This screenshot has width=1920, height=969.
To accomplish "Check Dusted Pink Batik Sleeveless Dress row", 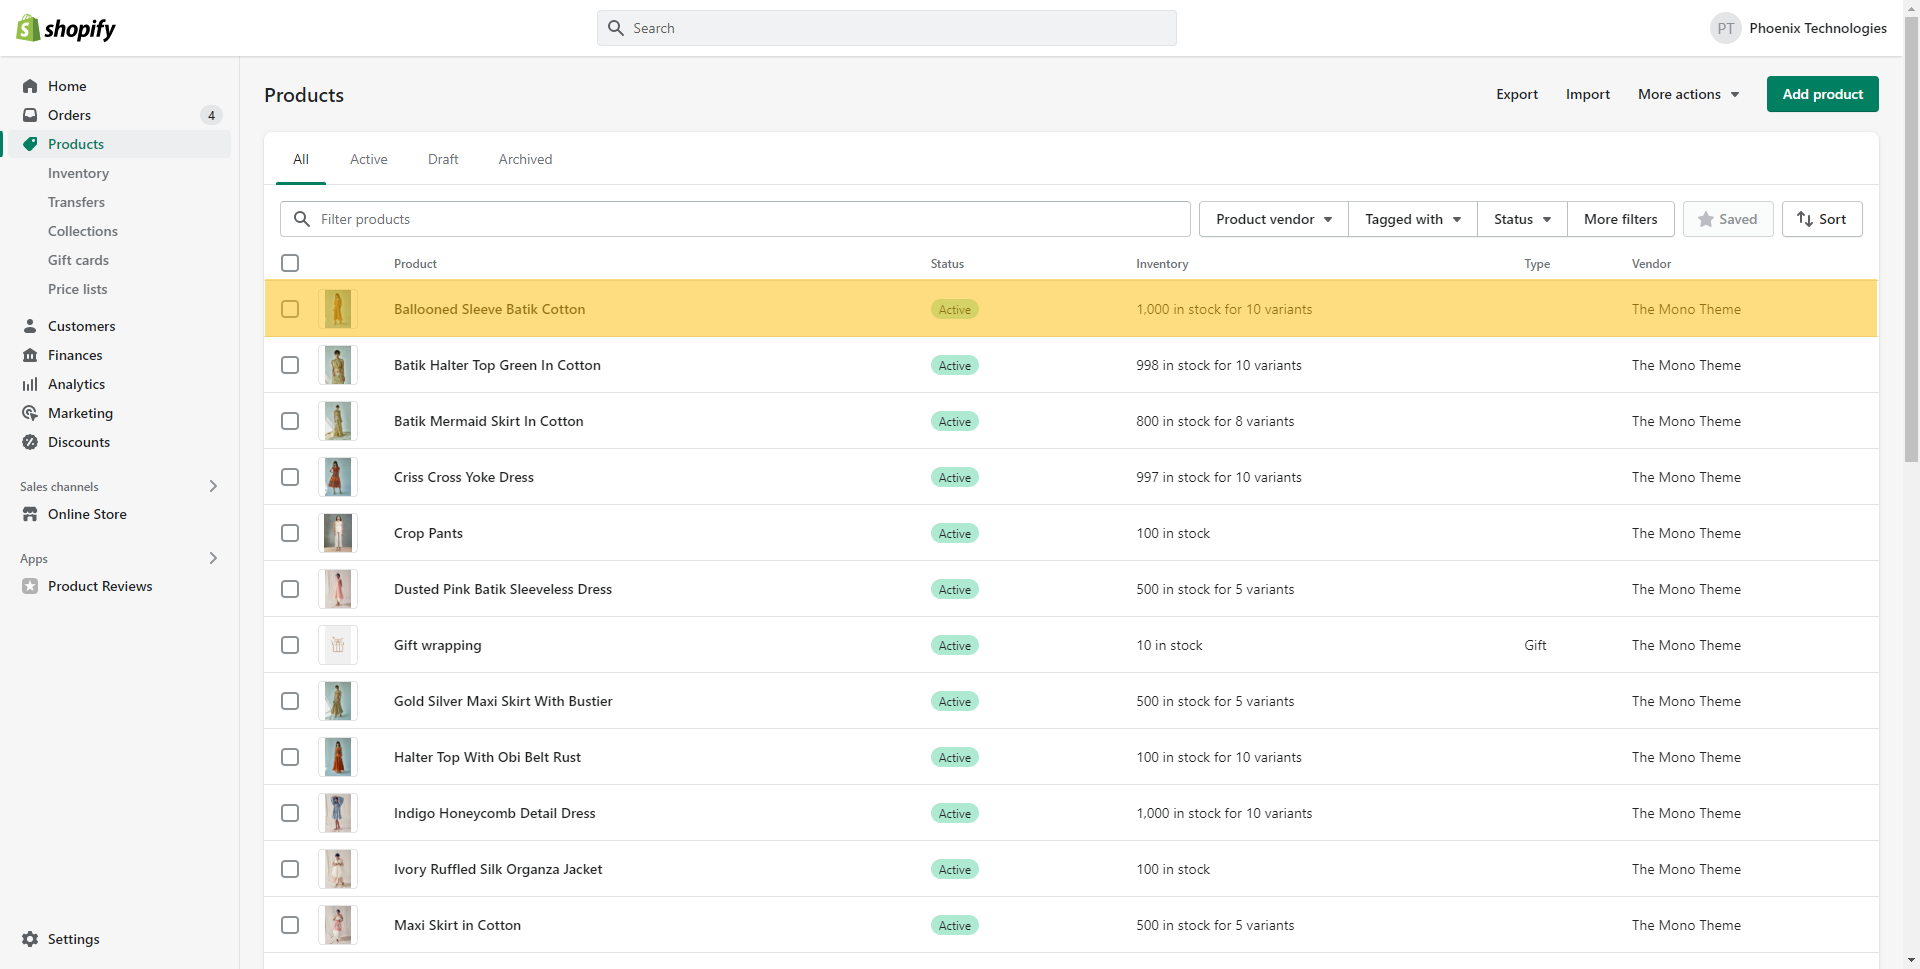I will pyautogui.click(x=290, y=589).
